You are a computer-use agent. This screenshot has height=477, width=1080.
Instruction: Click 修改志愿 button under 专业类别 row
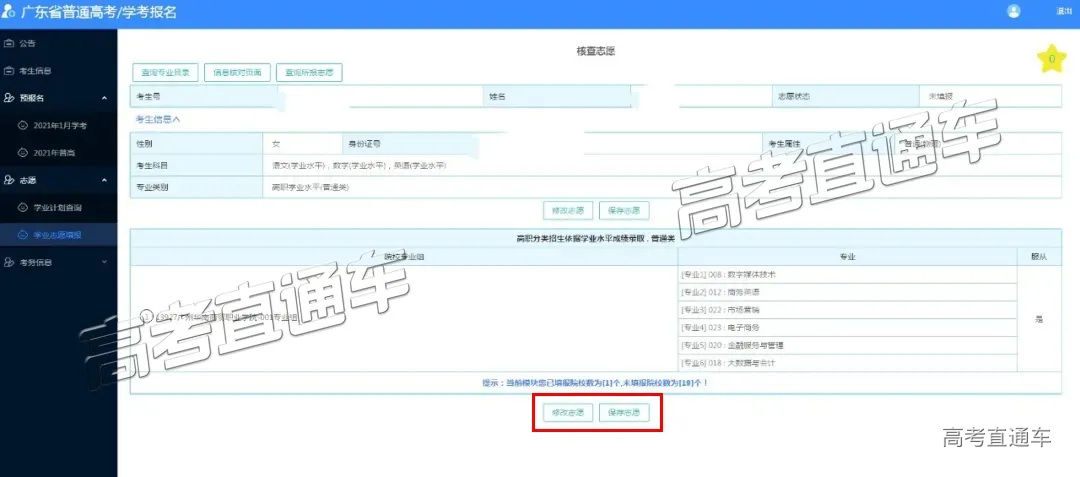568,211
